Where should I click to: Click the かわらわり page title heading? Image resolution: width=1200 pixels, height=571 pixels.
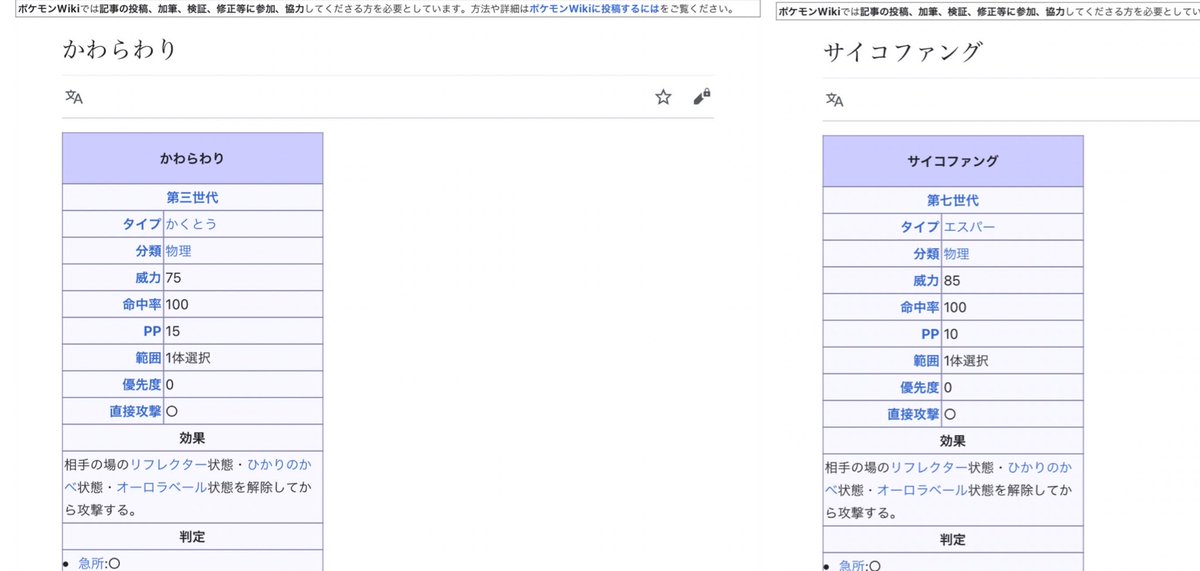point(120,49)
